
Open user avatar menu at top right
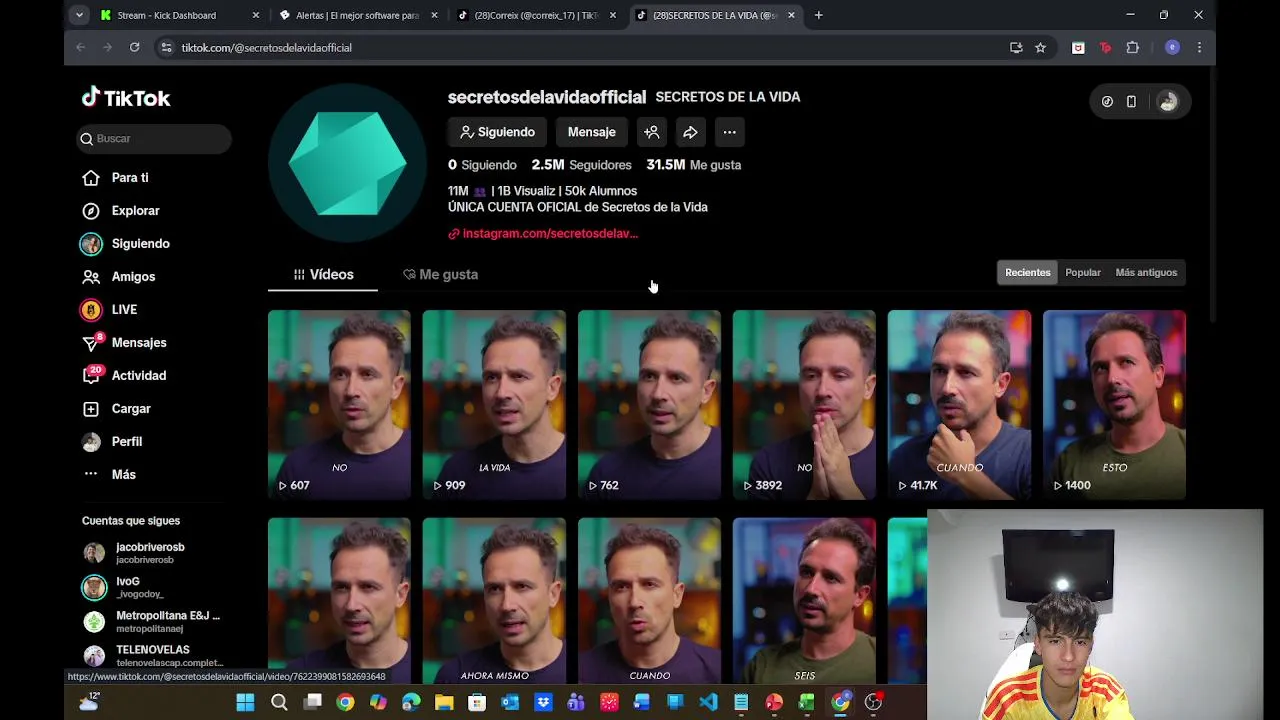pos(1167,102)
